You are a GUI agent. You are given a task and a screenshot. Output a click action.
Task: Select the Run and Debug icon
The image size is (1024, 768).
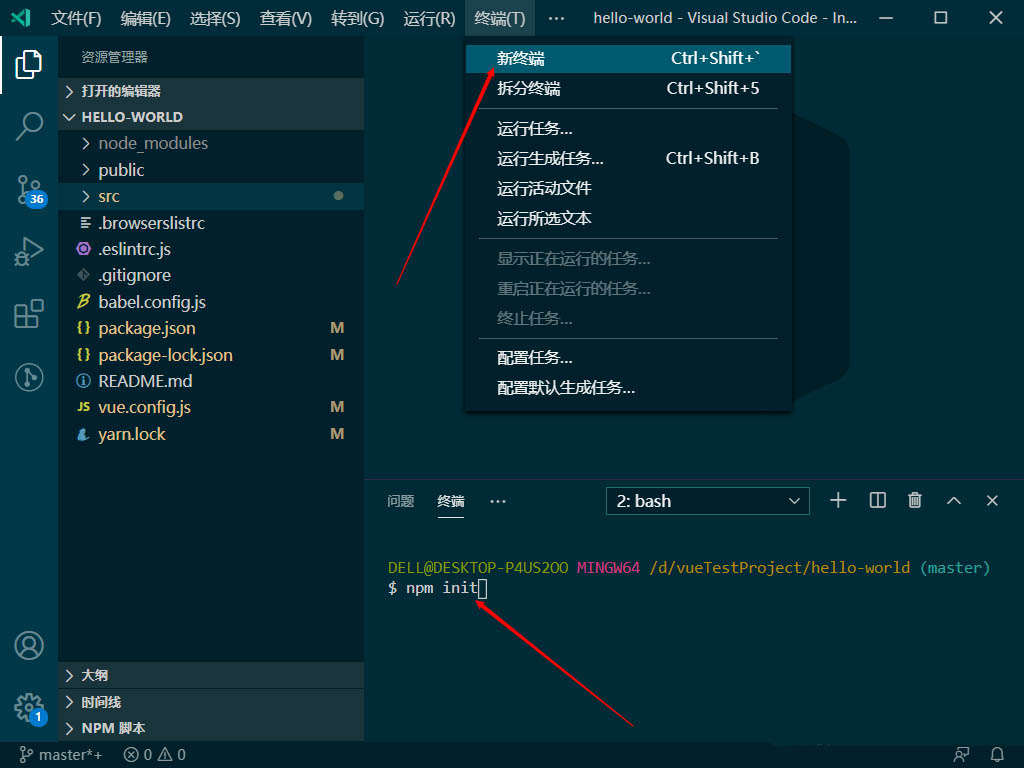pyautogui.click(x=29, y=252)
